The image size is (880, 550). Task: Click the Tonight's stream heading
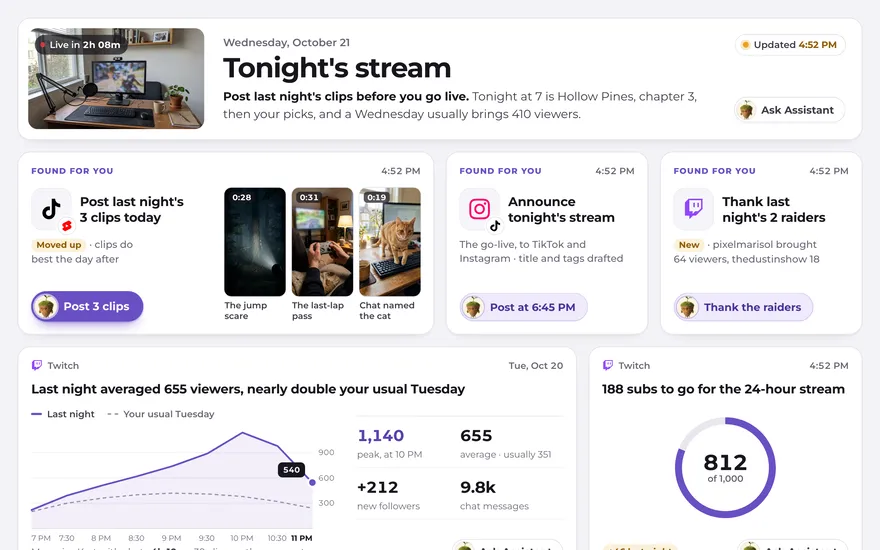point(337,68)
